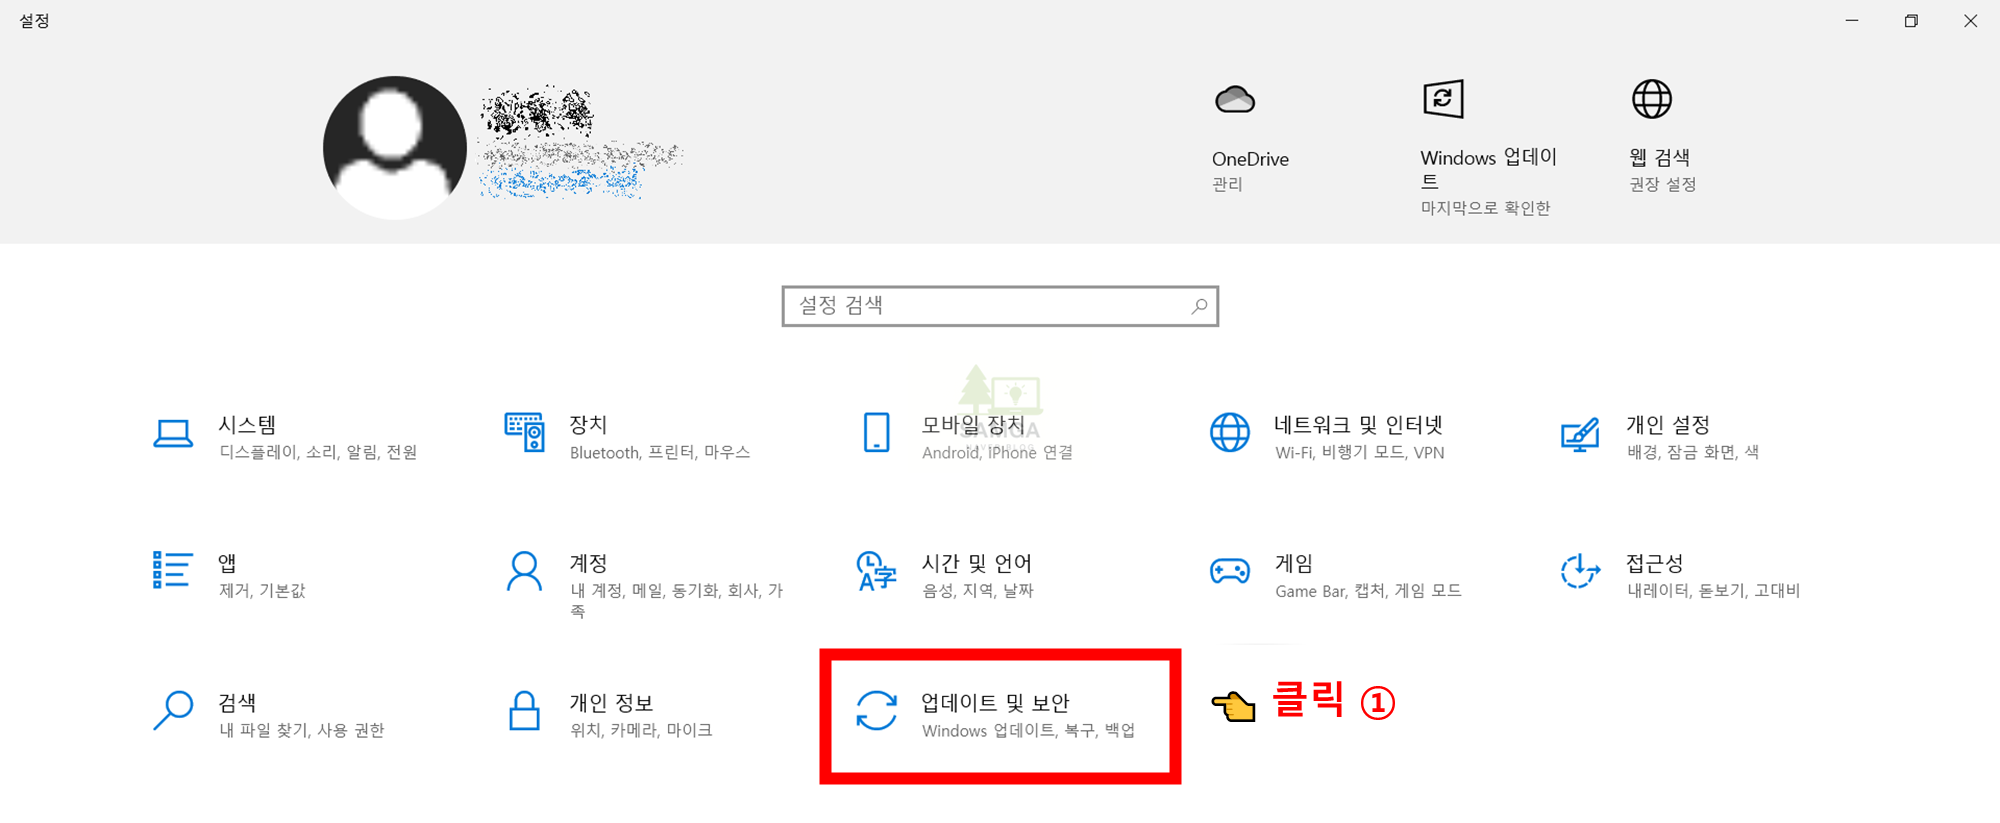This screenshot has width=2000, height=823.
Task: Open the 장치 devices icon
Action: [524, 432]
